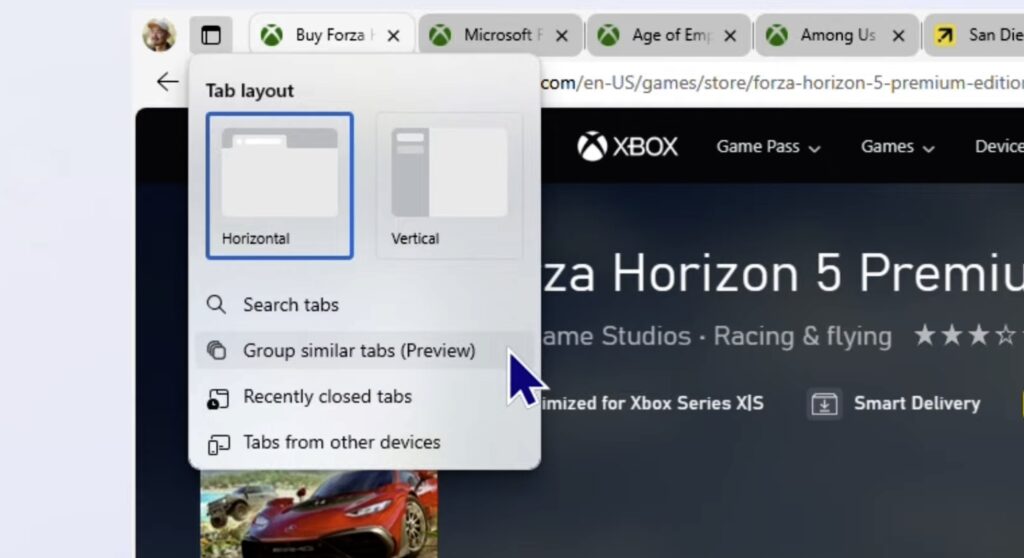The image size is (1024, 558).
Task: Expand the Games menu
Action: point(897,146)
